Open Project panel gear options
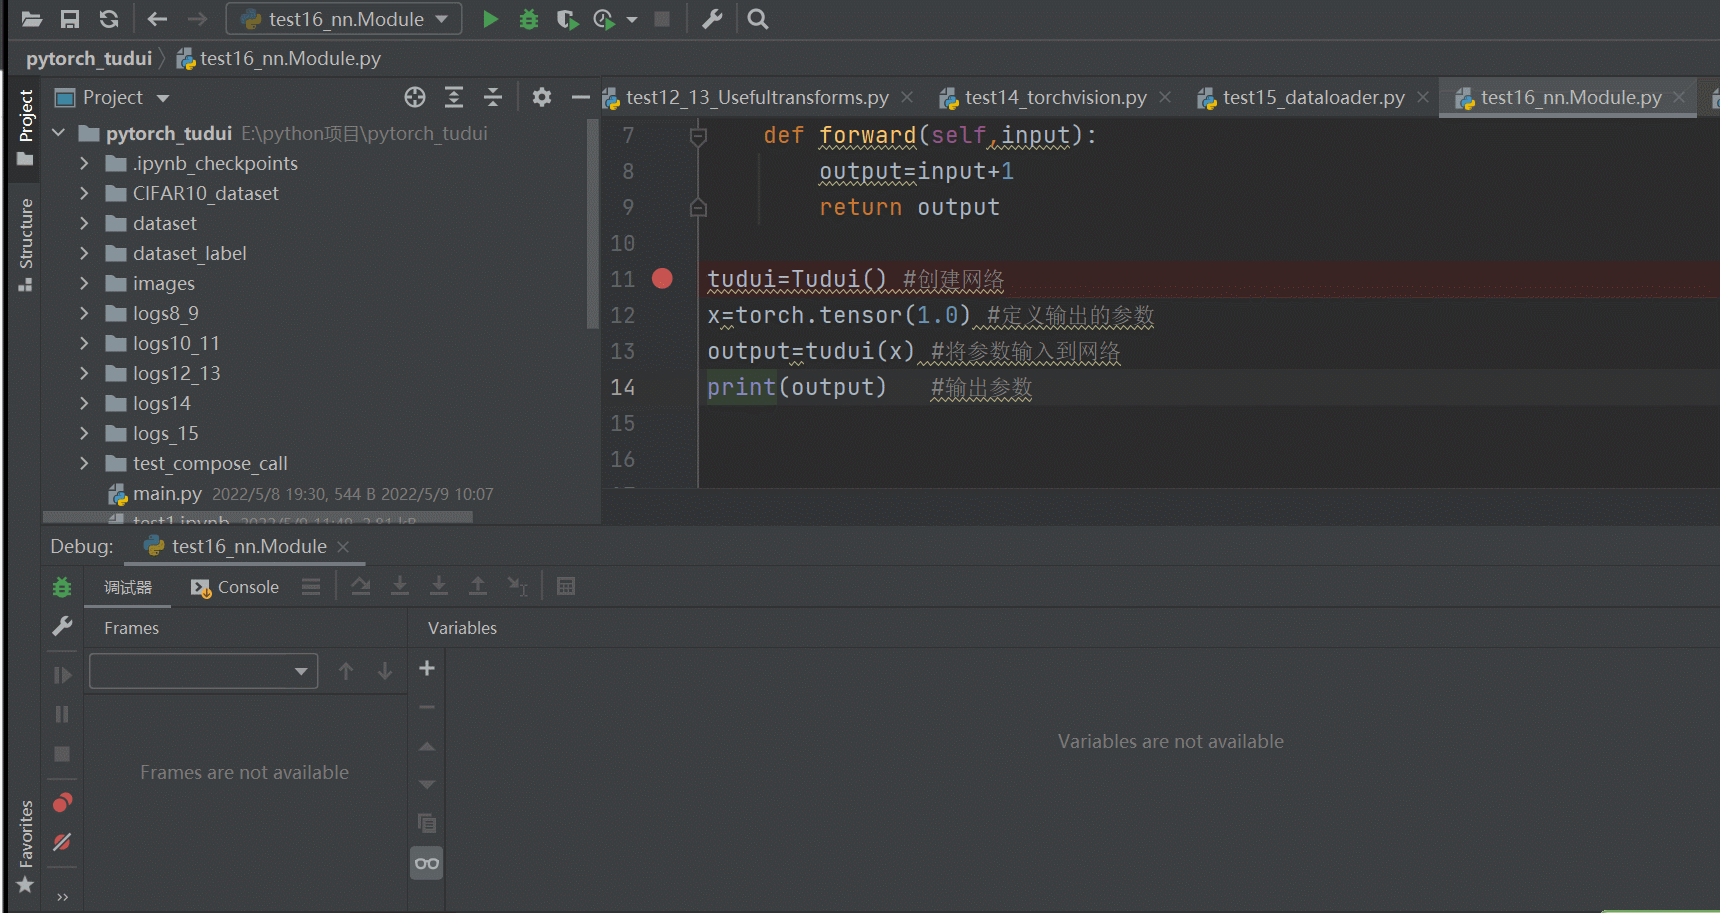The image size is (1720, 913). 541,97
